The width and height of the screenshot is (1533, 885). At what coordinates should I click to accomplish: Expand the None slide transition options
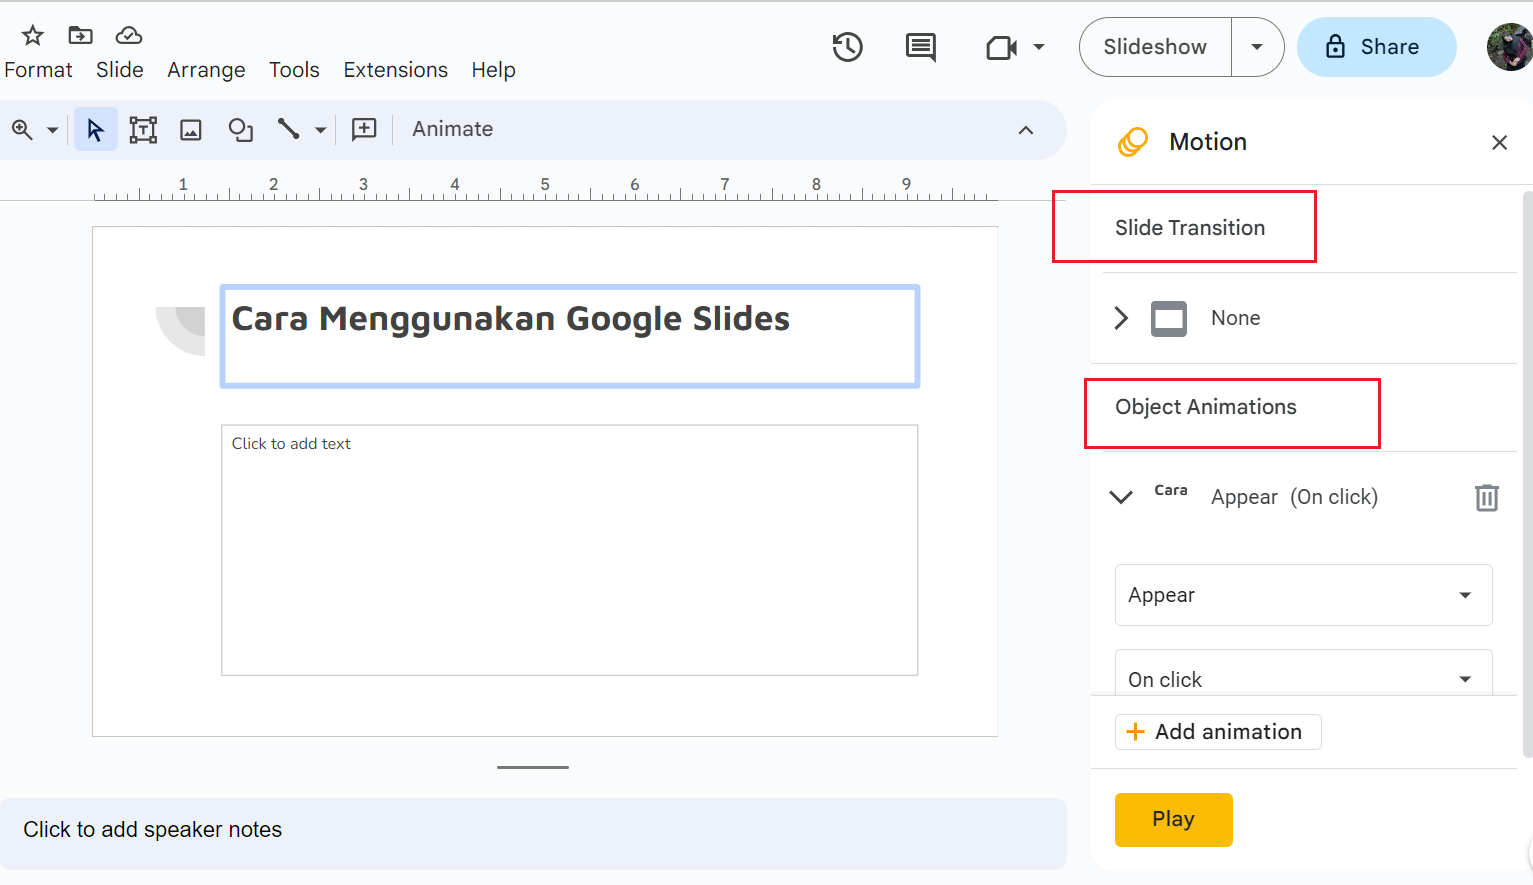click(x=1120, y=318)
